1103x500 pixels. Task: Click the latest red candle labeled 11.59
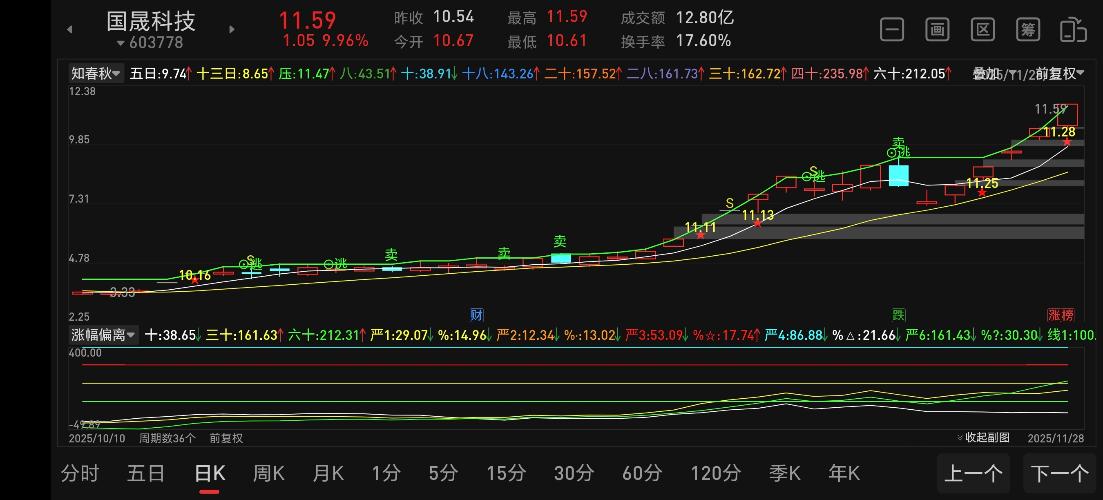pyautogui.click(x=1067, y=115)
